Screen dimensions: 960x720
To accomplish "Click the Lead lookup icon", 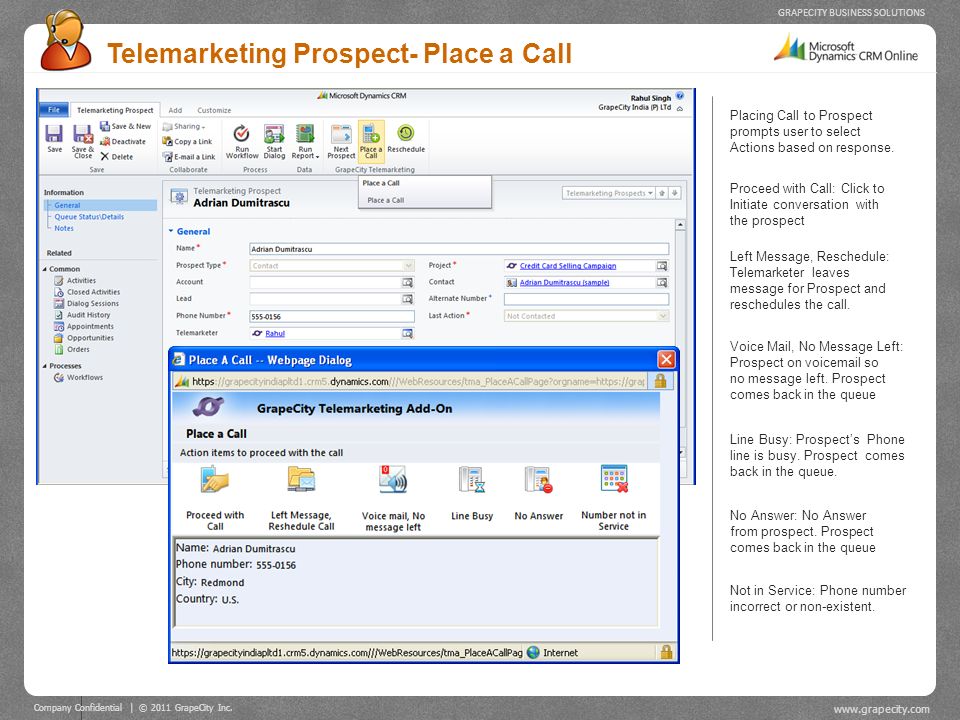I will [407, 299].
